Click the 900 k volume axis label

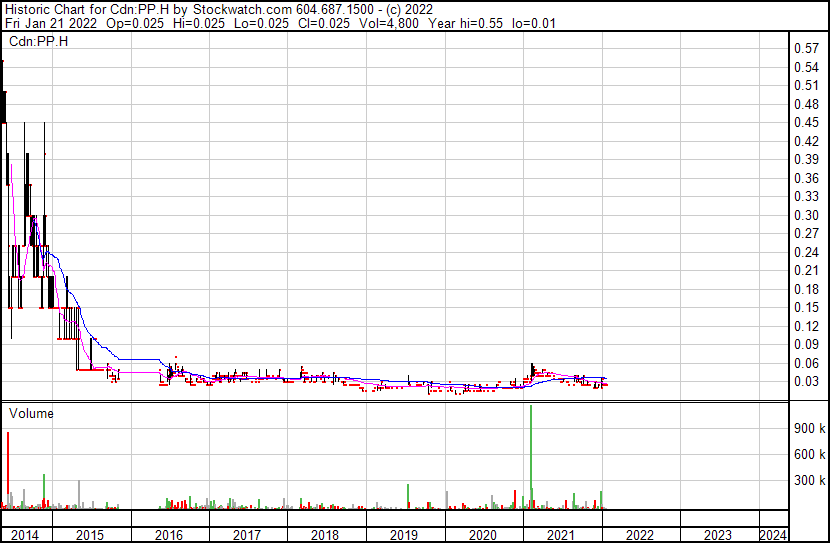pyautogui.click(x=809, y=428)
